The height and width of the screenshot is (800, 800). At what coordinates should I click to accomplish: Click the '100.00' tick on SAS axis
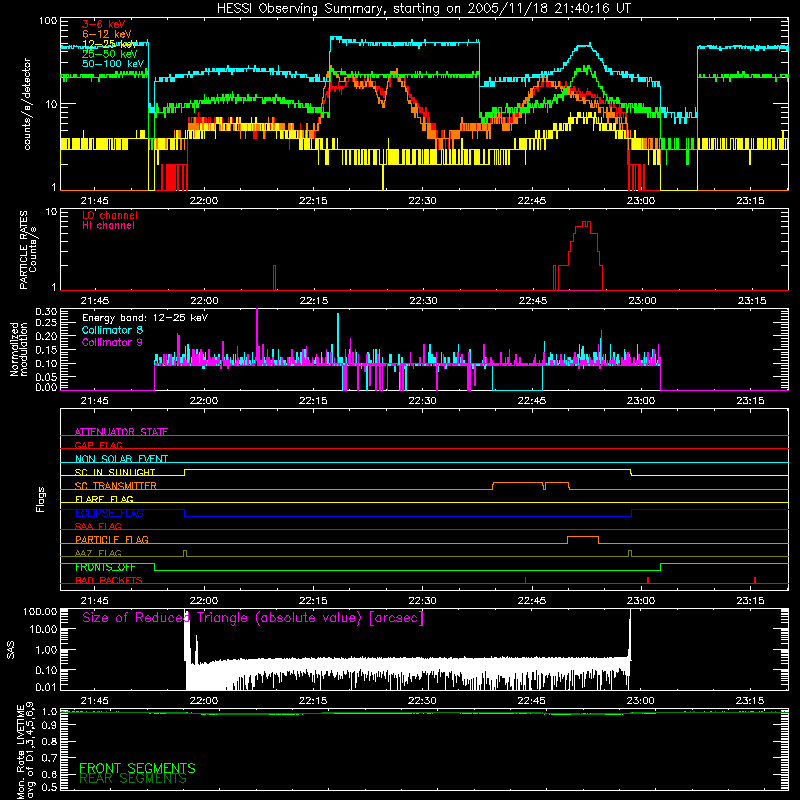(40, 611)
